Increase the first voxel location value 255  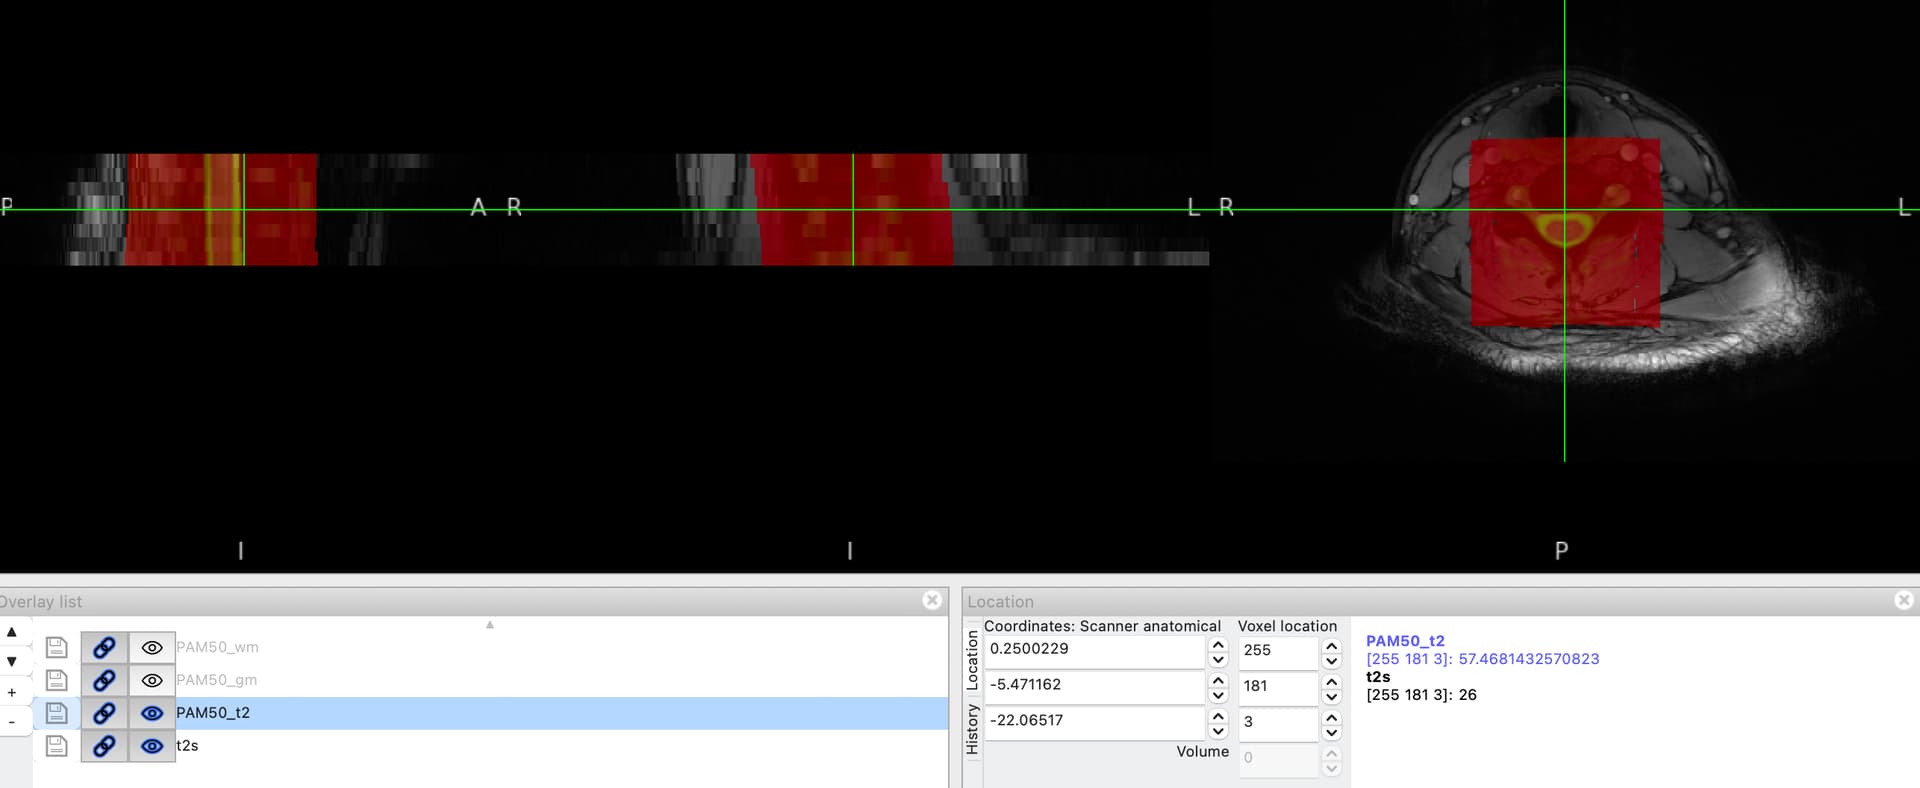point(1331,645)
